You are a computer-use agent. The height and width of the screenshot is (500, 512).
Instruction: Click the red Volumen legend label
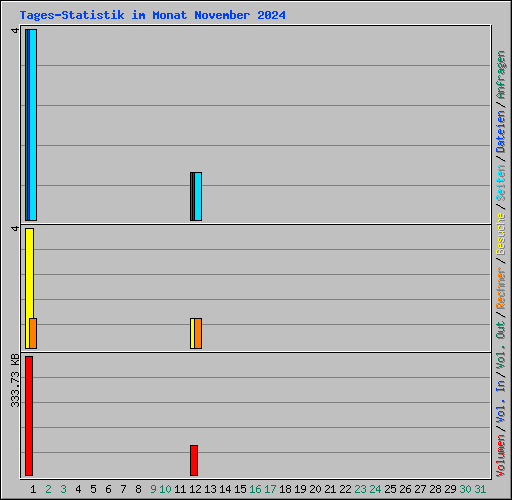pos(500,456)
